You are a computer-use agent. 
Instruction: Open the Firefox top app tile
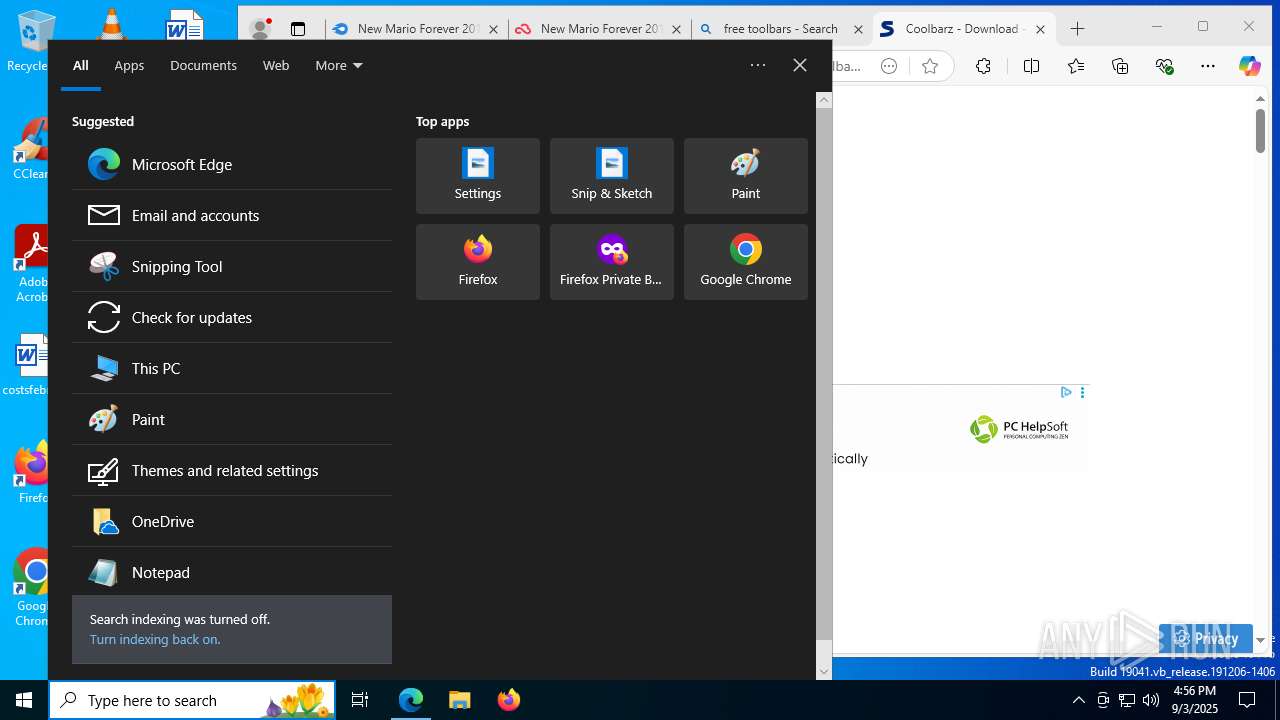(x=478, y=262)
